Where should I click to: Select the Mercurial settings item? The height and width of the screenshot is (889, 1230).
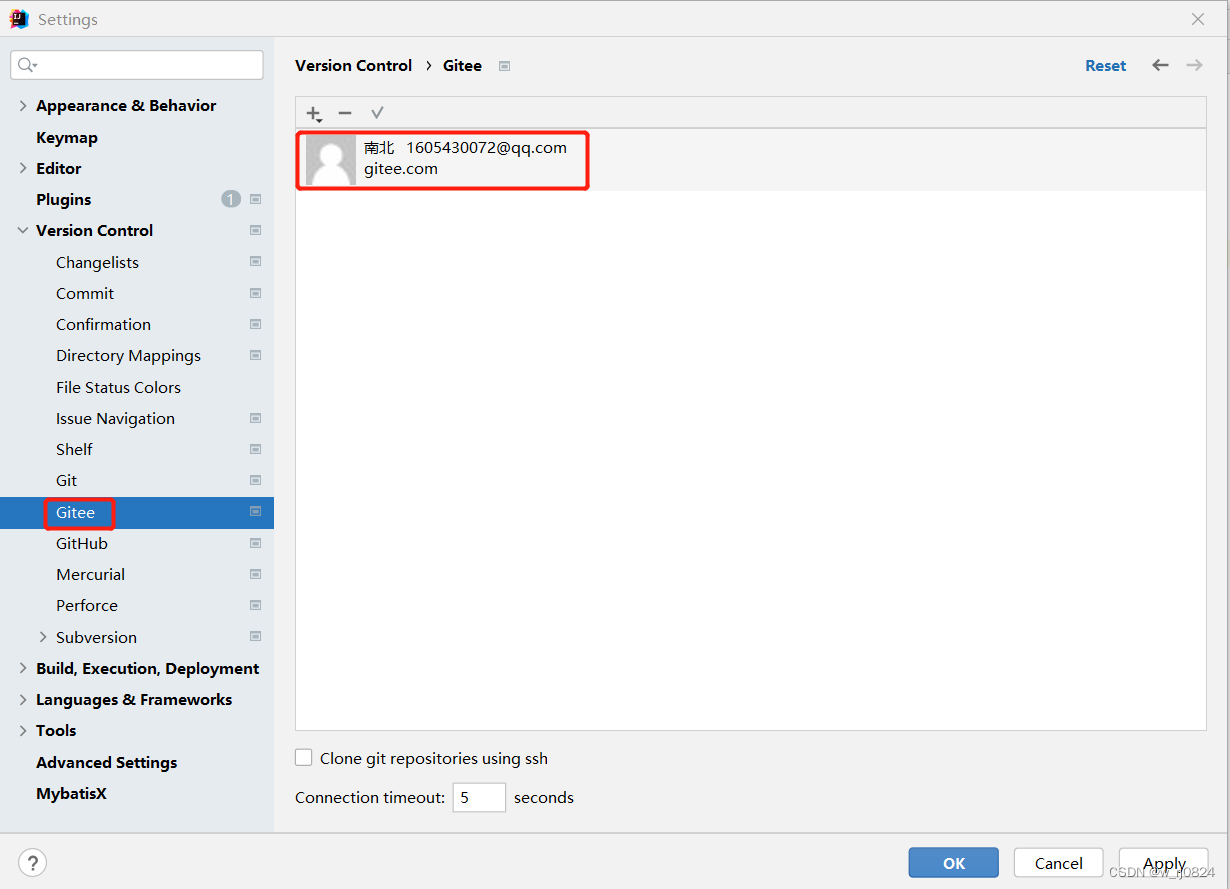click(x=90, y=574)
